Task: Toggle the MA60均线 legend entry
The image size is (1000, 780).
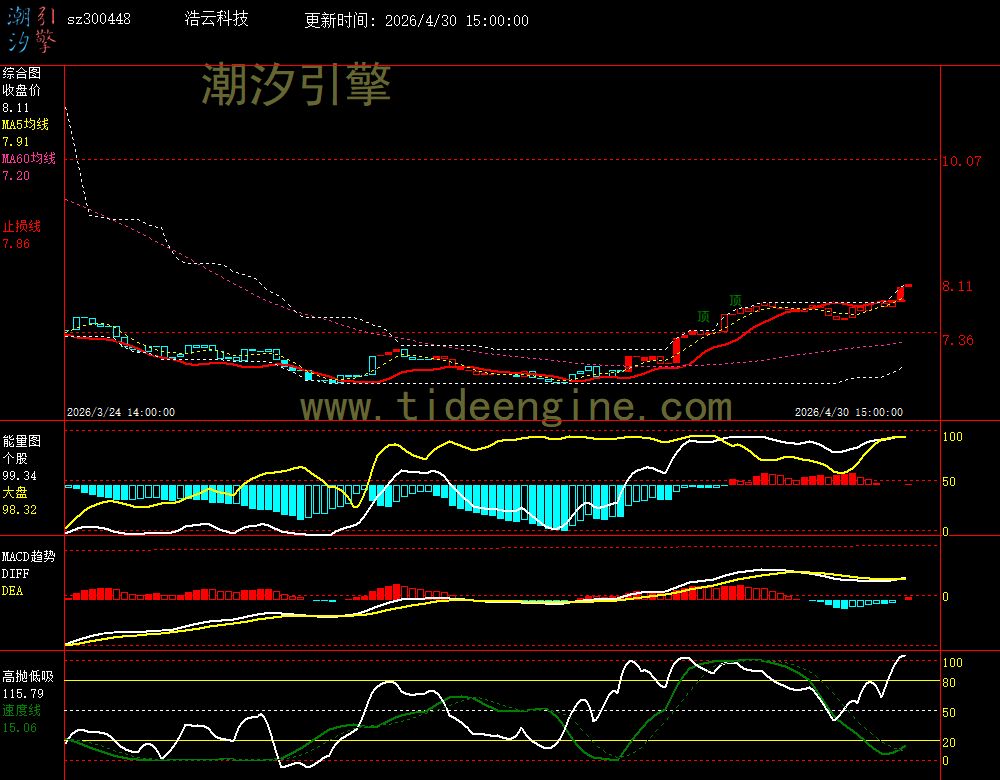Action: 28,158
